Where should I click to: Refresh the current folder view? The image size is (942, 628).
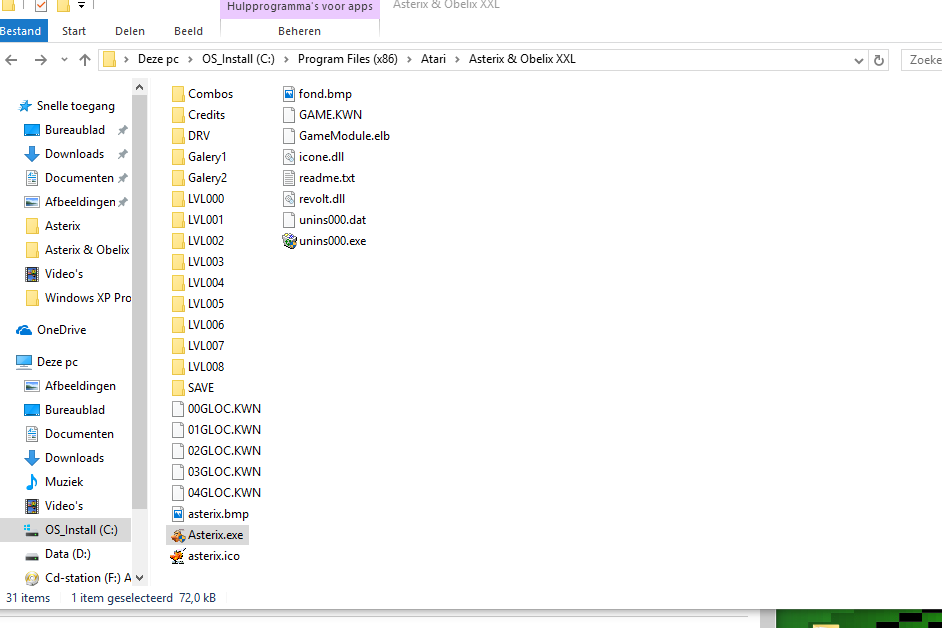tap(878, 60)
